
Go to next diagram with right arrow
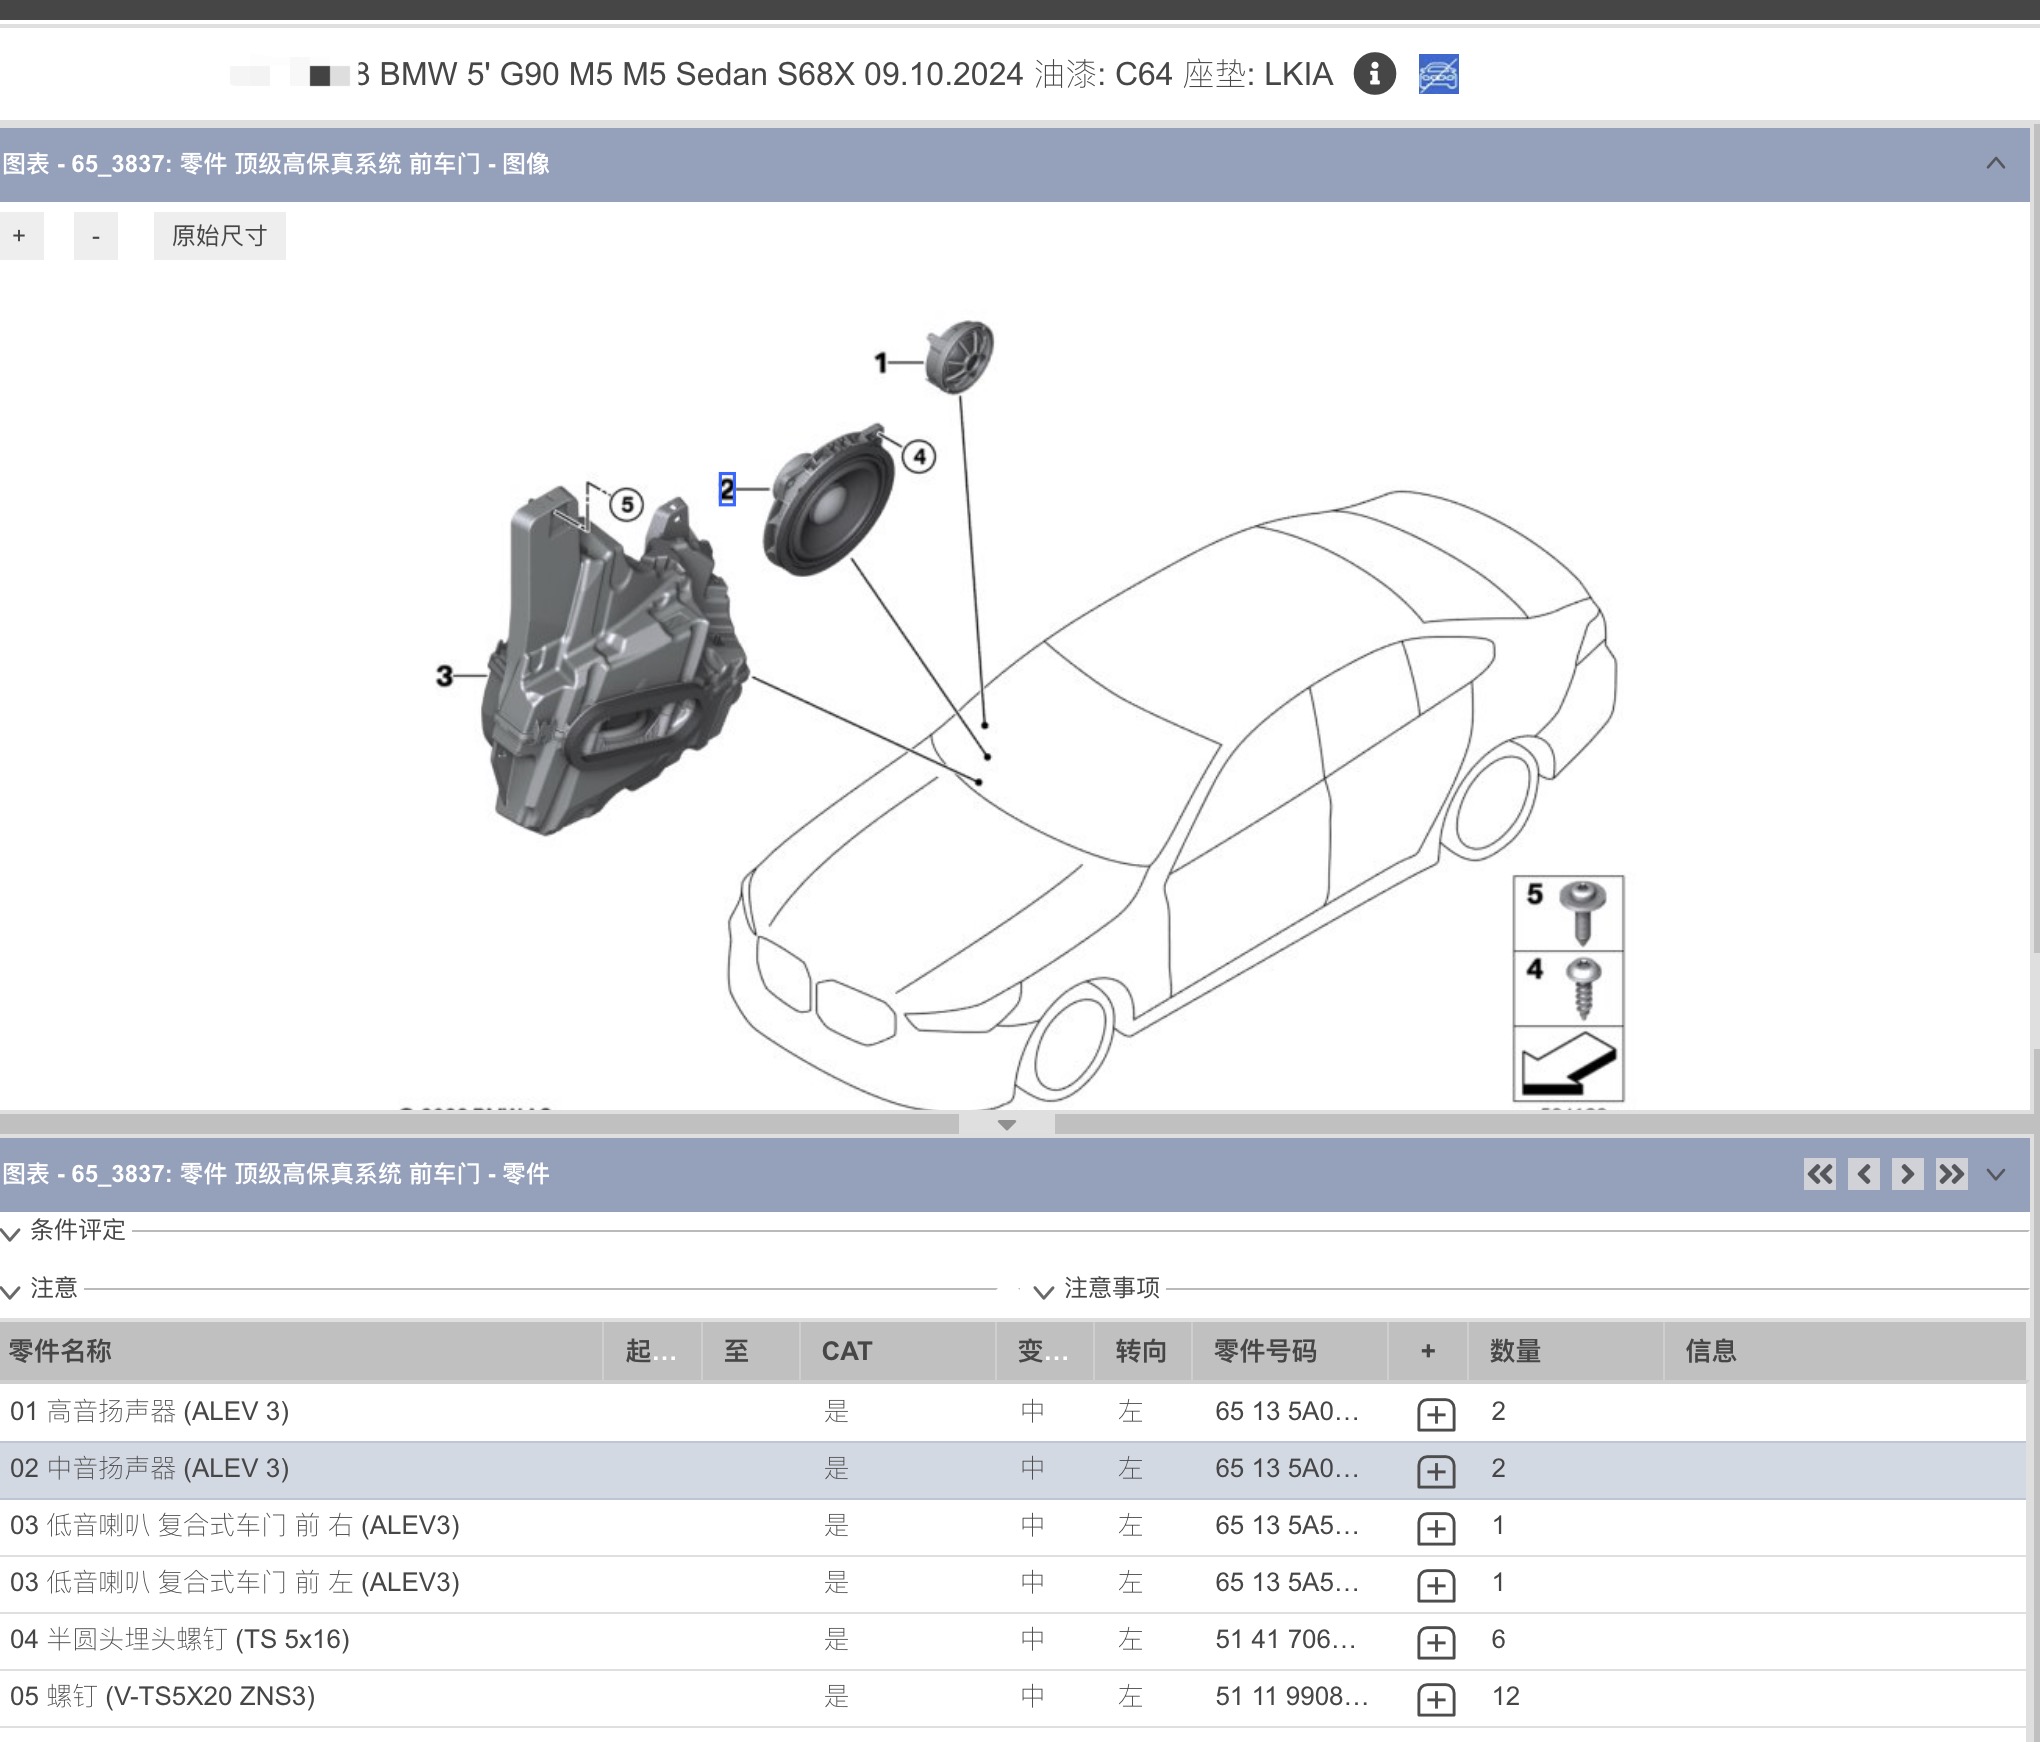(x=1907, y=1174)
